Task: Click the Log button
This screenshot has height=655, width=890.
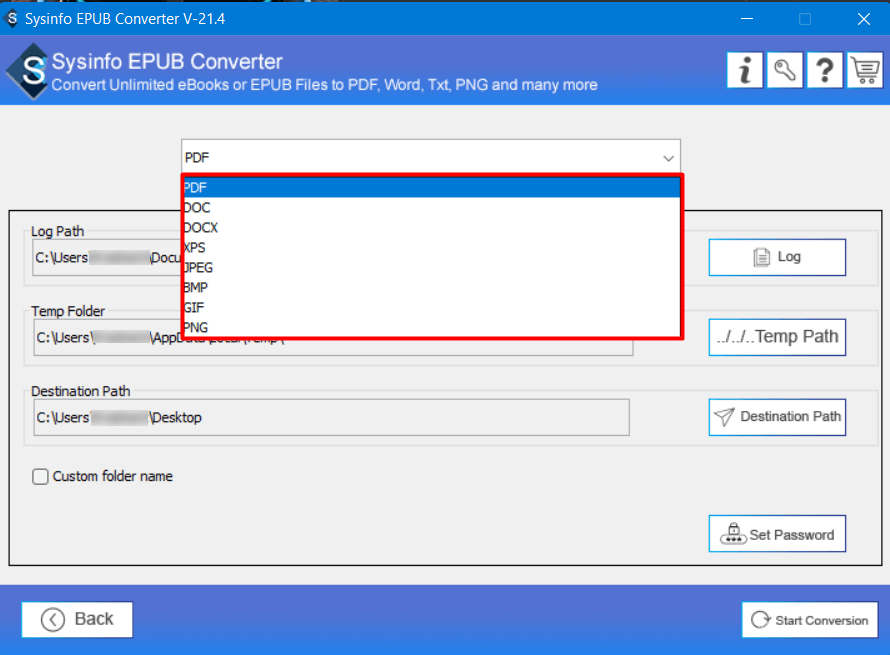Action: click(777, 257)
